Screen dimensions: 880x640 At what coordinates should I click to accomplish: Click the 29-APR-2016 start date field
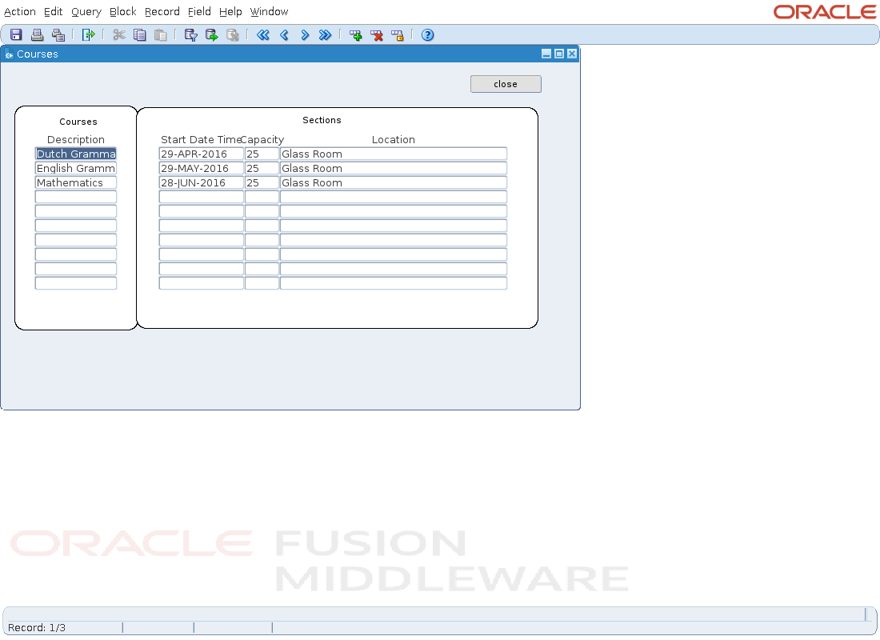coord(201,154)
